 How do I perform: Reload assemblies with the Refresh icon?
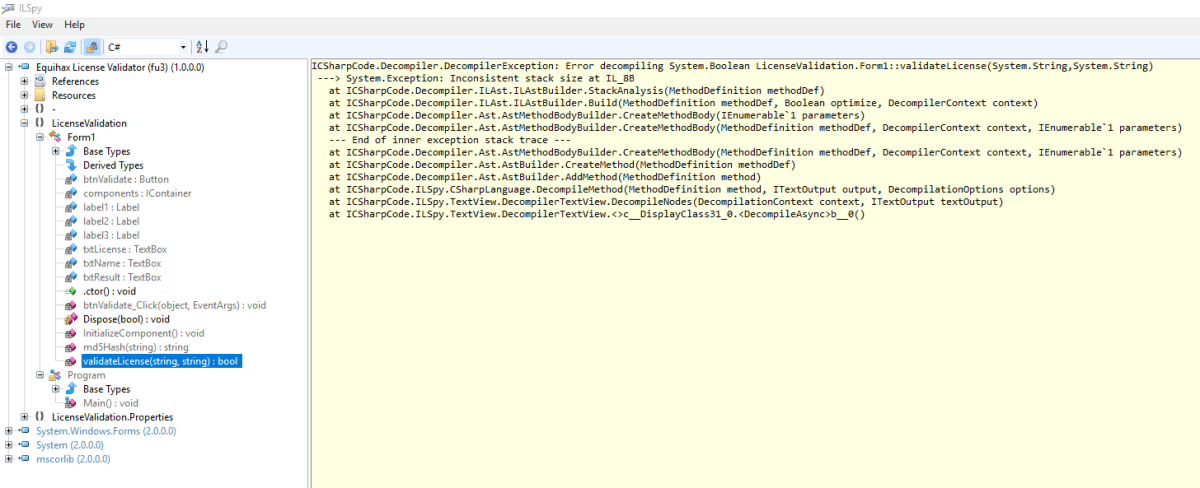click(x=70, y=47)
